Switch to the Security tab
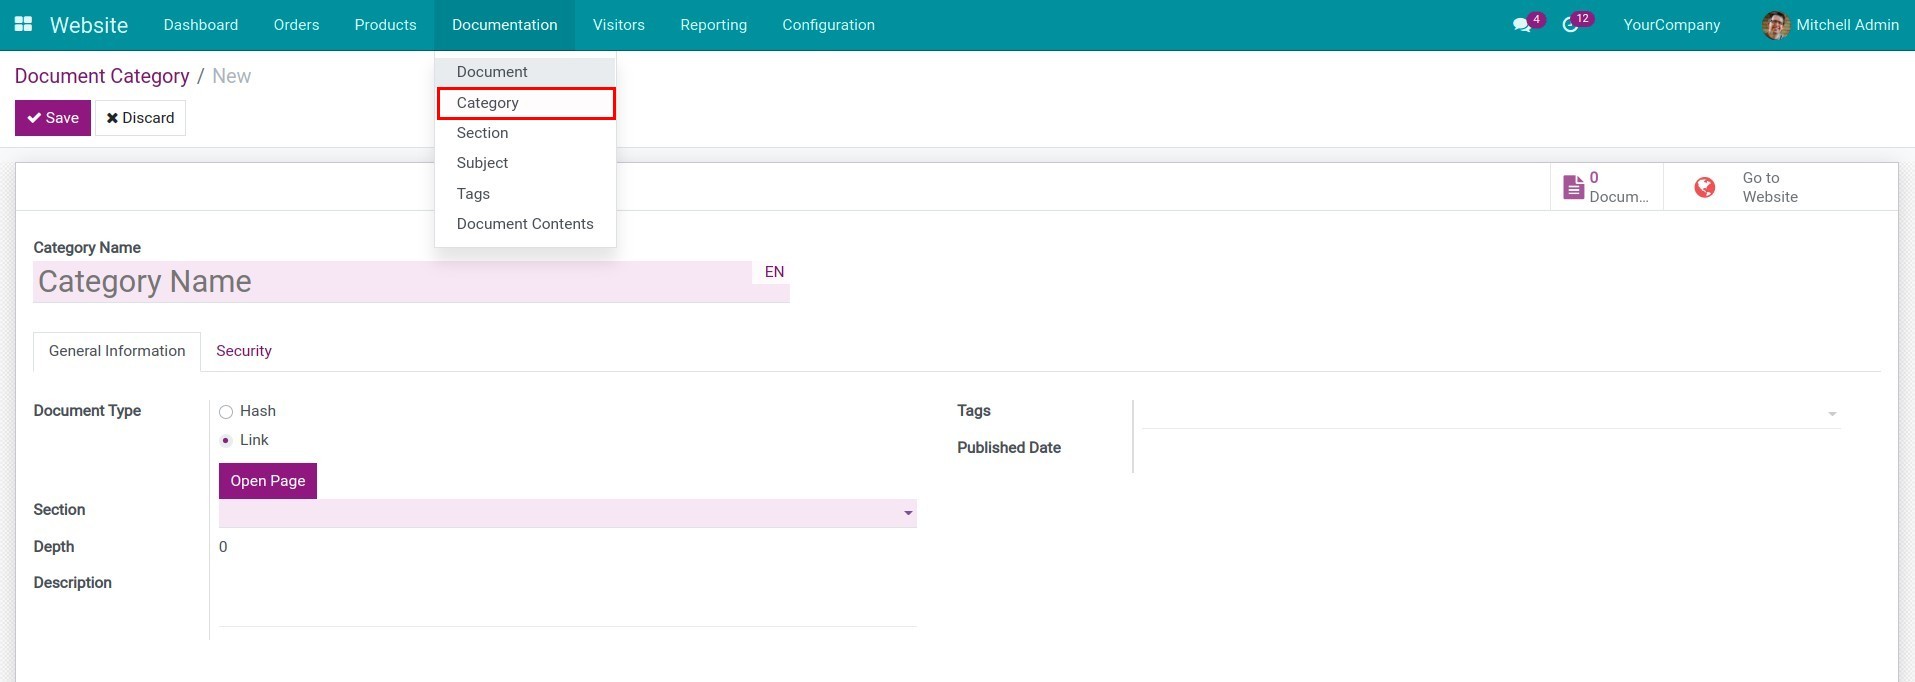This screenshot has width=1915, height=682. pyautogui.click(x=243, y=351)
